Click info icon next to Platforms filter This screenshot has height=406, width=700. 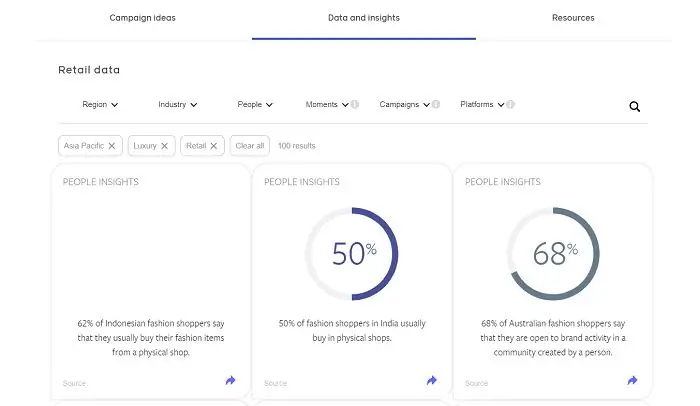(x=510, y=104)
